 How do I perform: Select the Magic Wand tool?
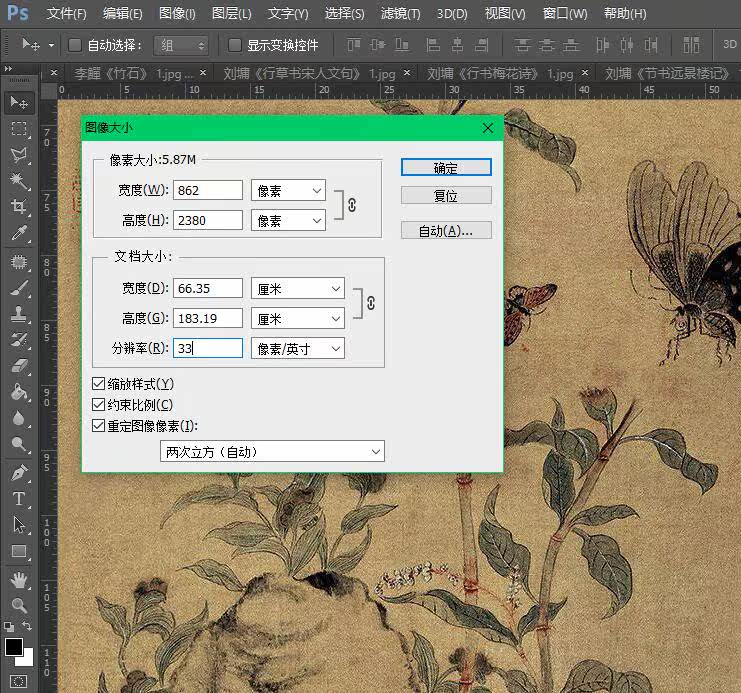click(19, 181)
